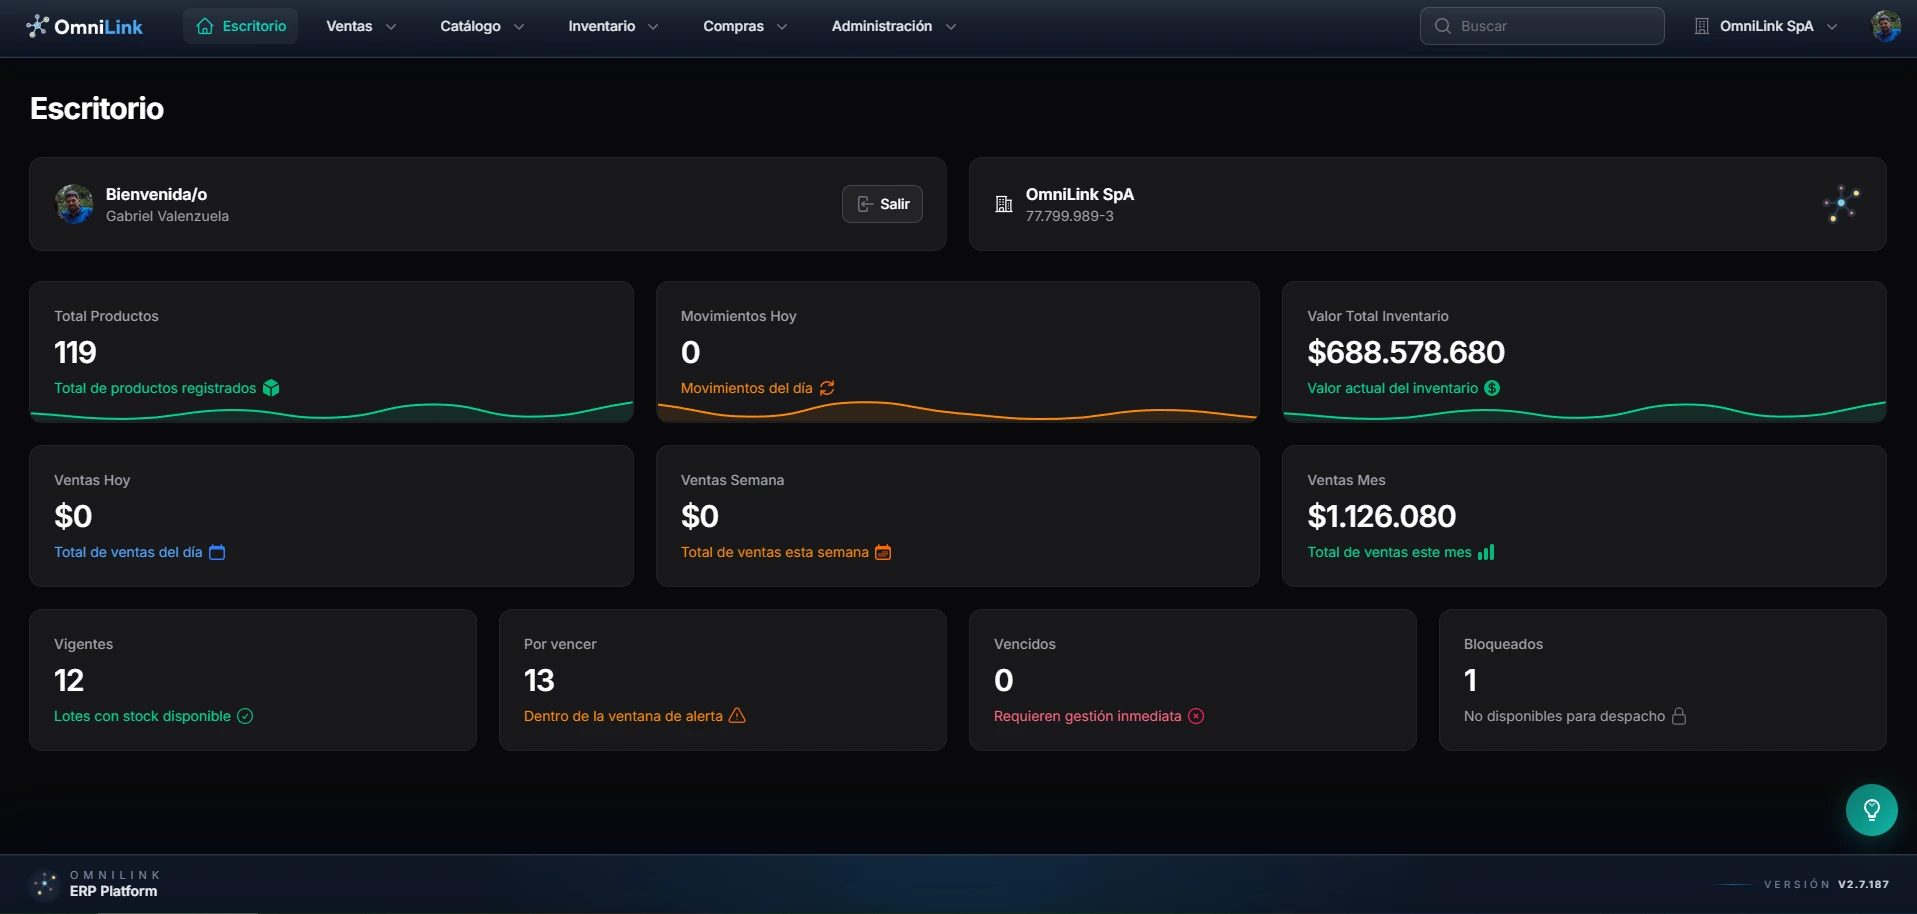The image size is (1917, 914).
Task: Expand the Ventas menu chevron
Action: (391, 27)
